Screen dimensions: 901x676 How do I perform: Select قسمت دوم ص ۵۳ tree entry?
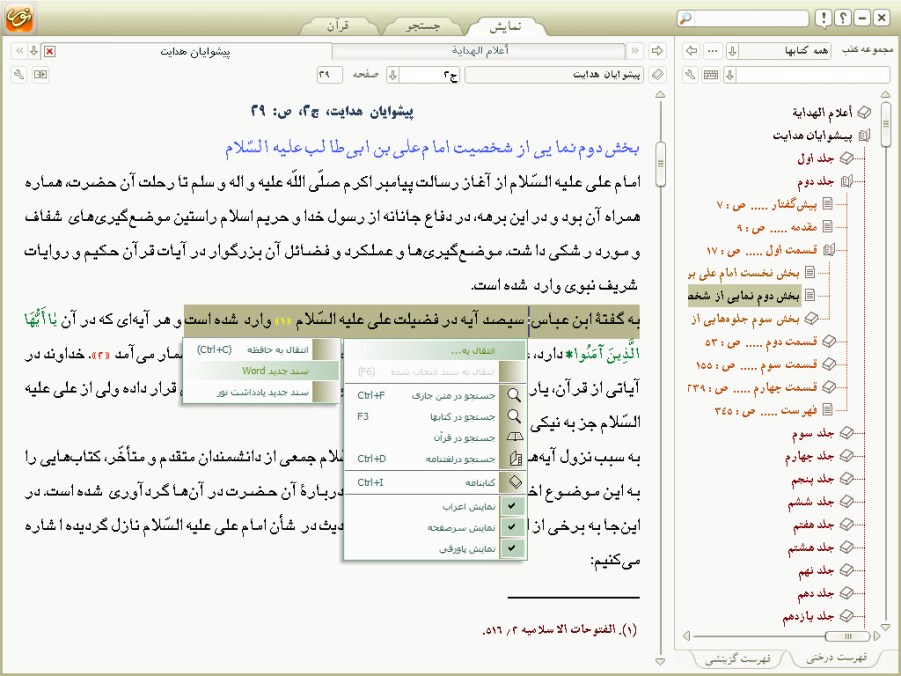click(x=761, y=341)
